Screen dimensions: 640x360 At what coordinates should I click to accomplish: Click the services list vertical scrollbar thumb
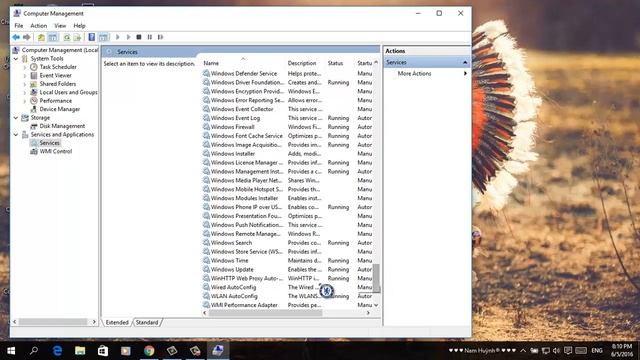tap(376, 278)
